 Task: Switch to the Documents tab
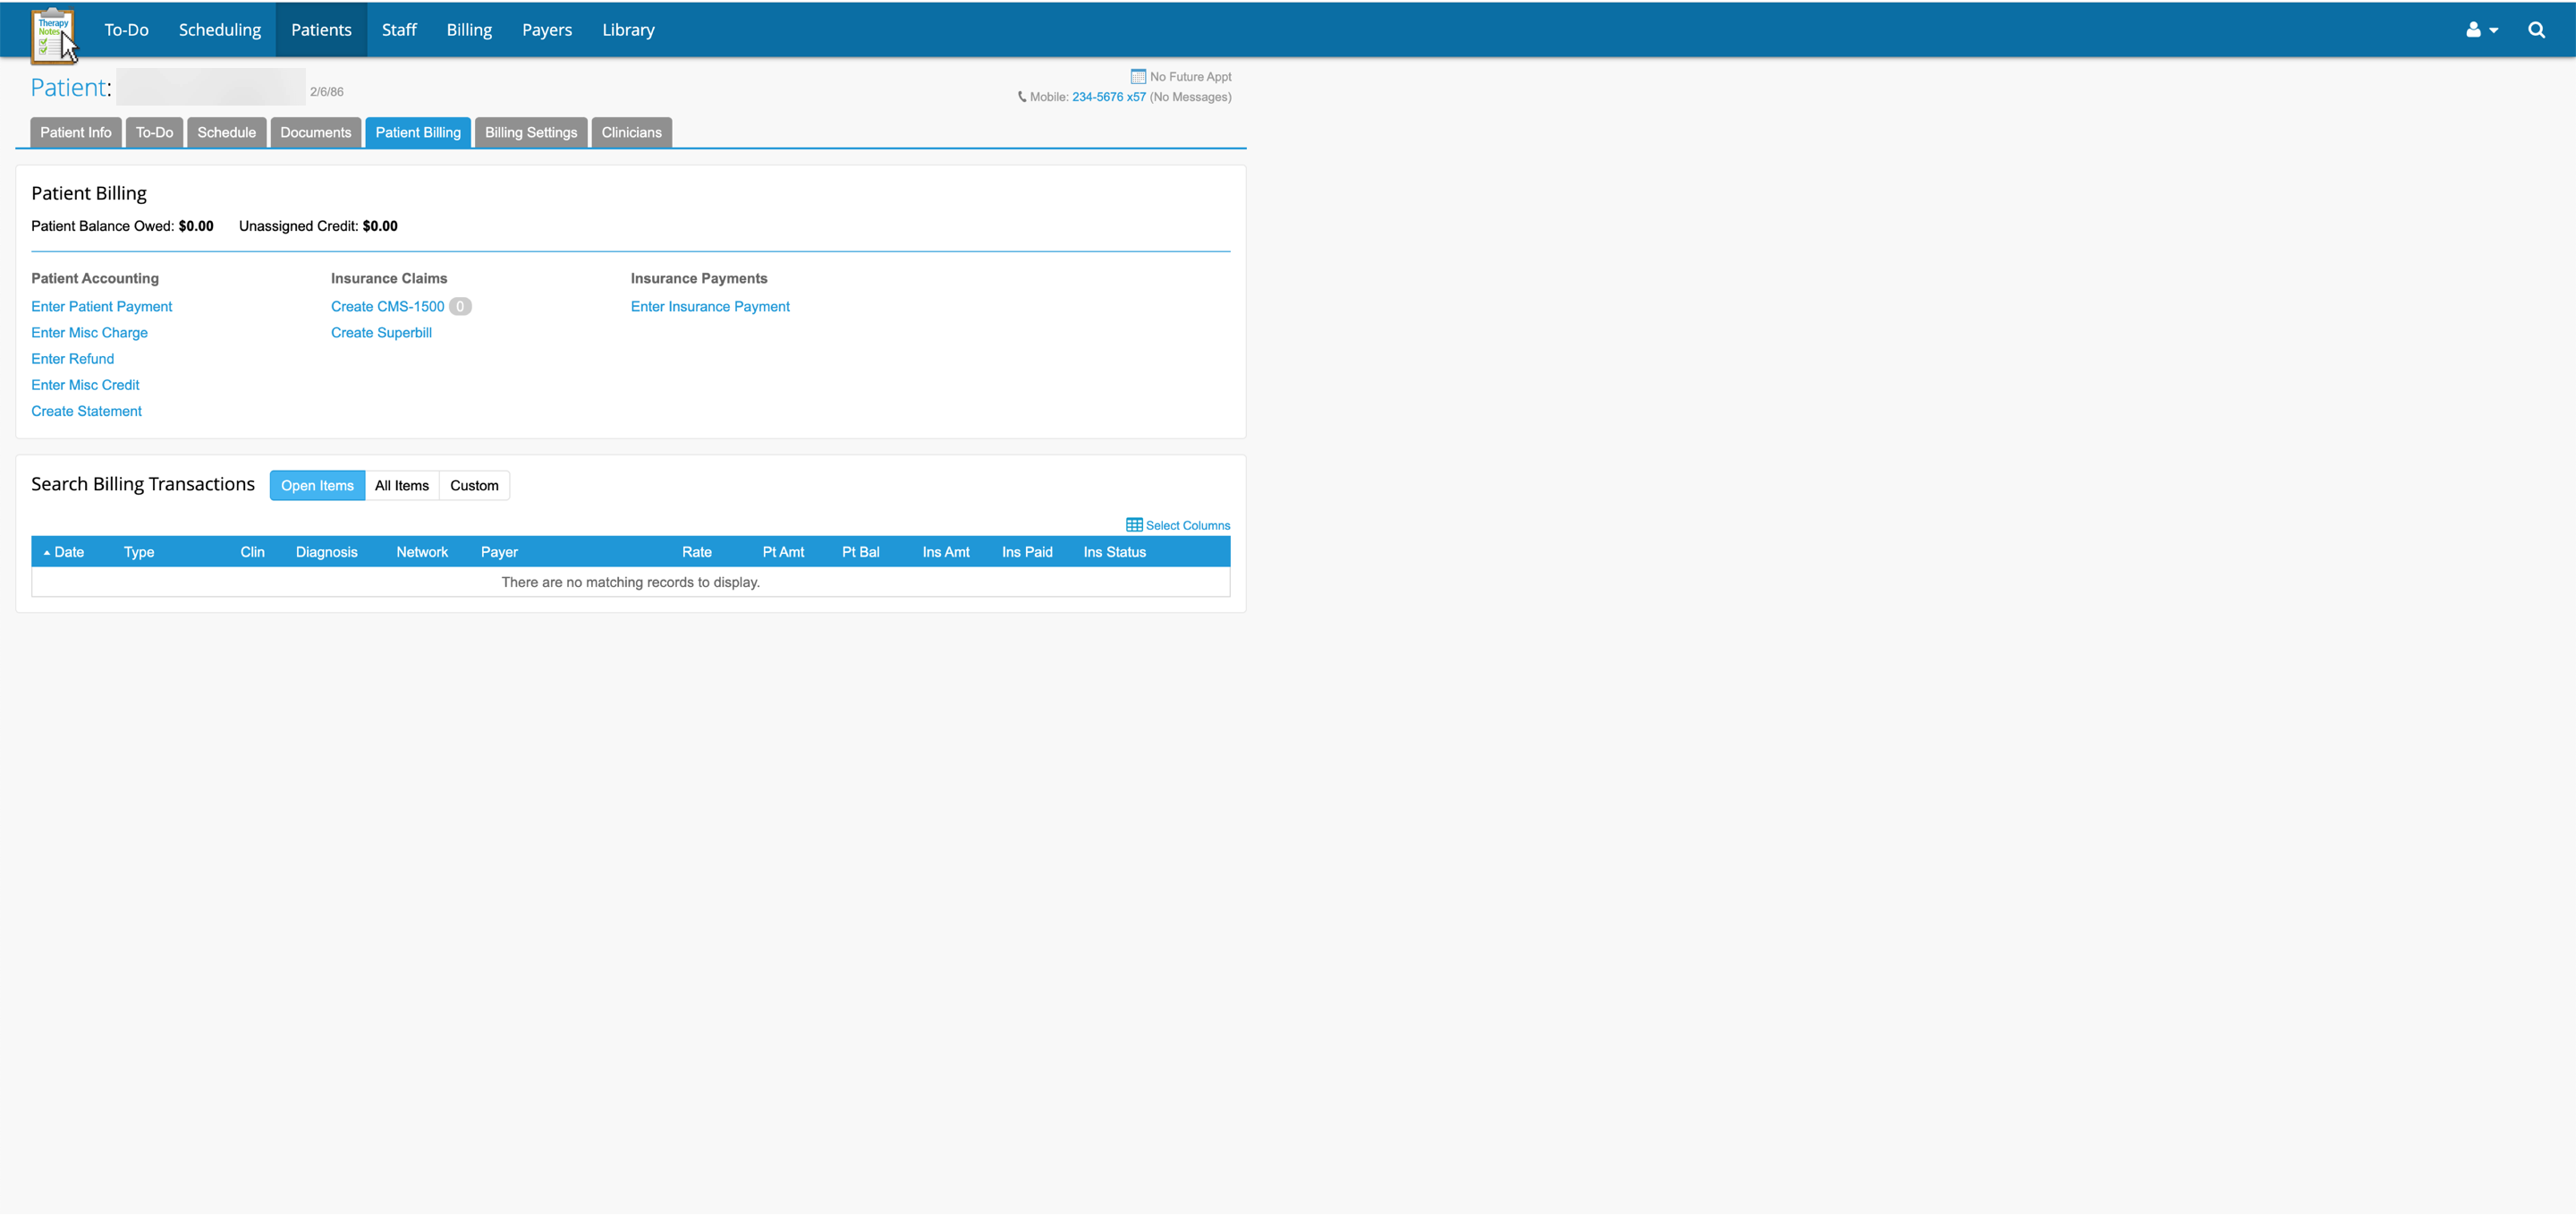pos(315,132)
